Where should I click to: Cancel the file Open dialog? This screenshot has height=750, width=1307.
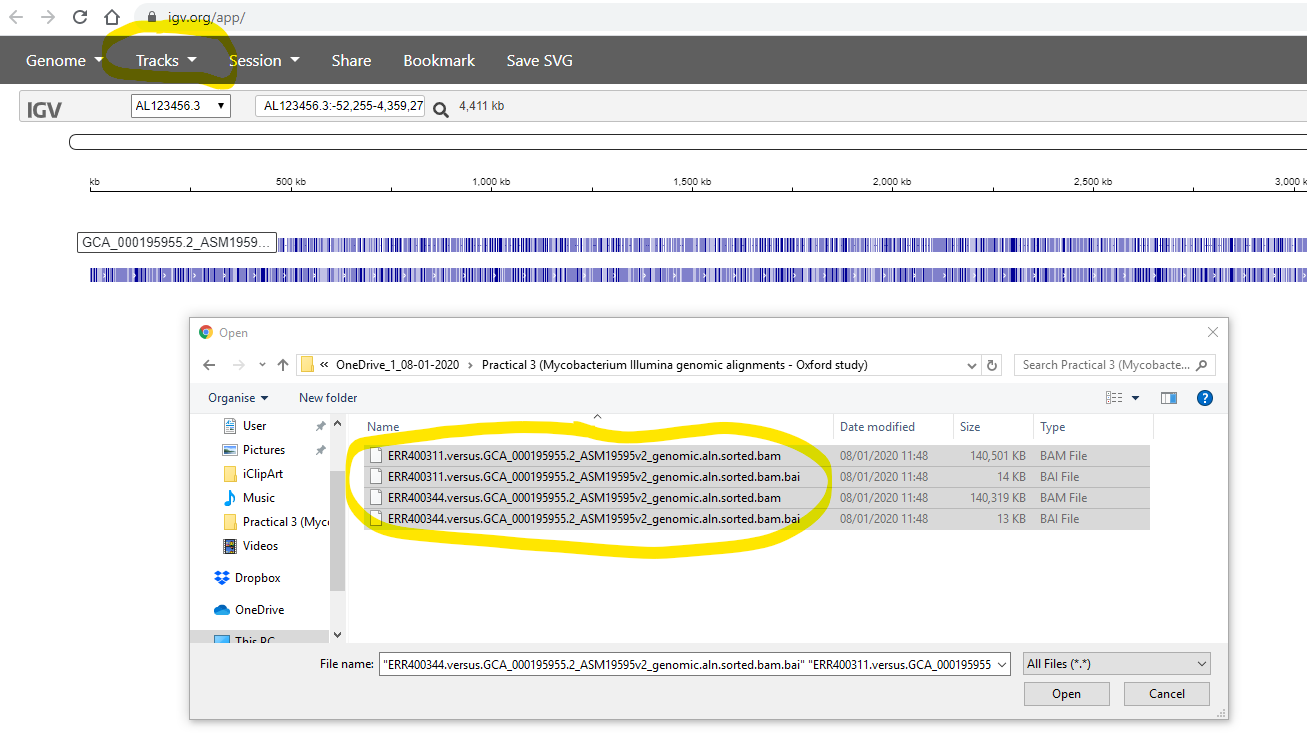(1166, 694)
